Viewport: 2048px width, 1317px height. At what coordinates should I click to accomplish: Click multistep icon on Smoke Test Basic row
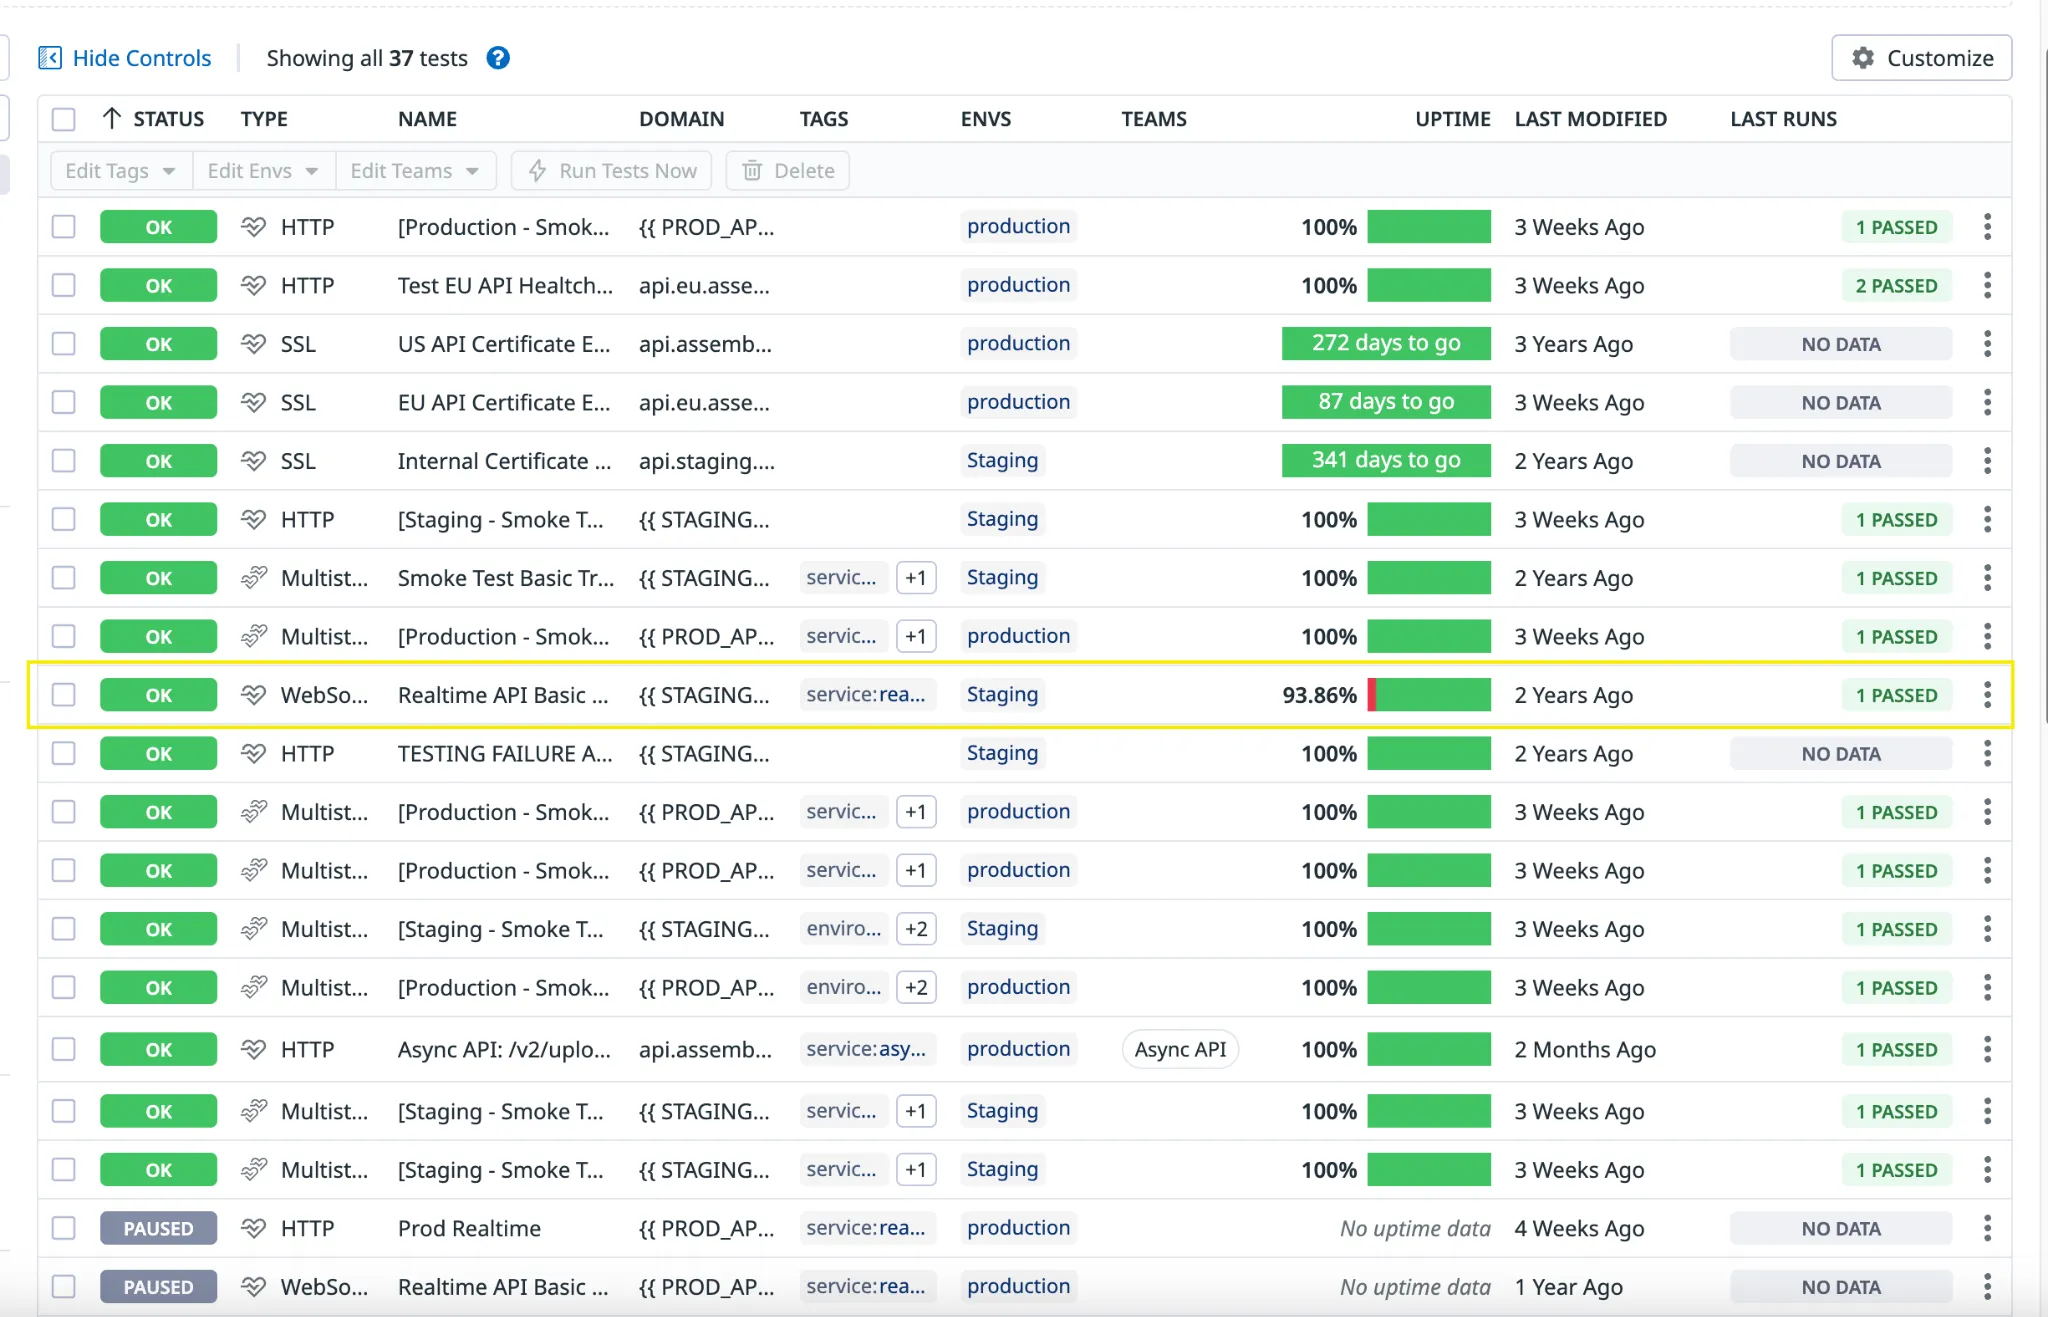254,578
